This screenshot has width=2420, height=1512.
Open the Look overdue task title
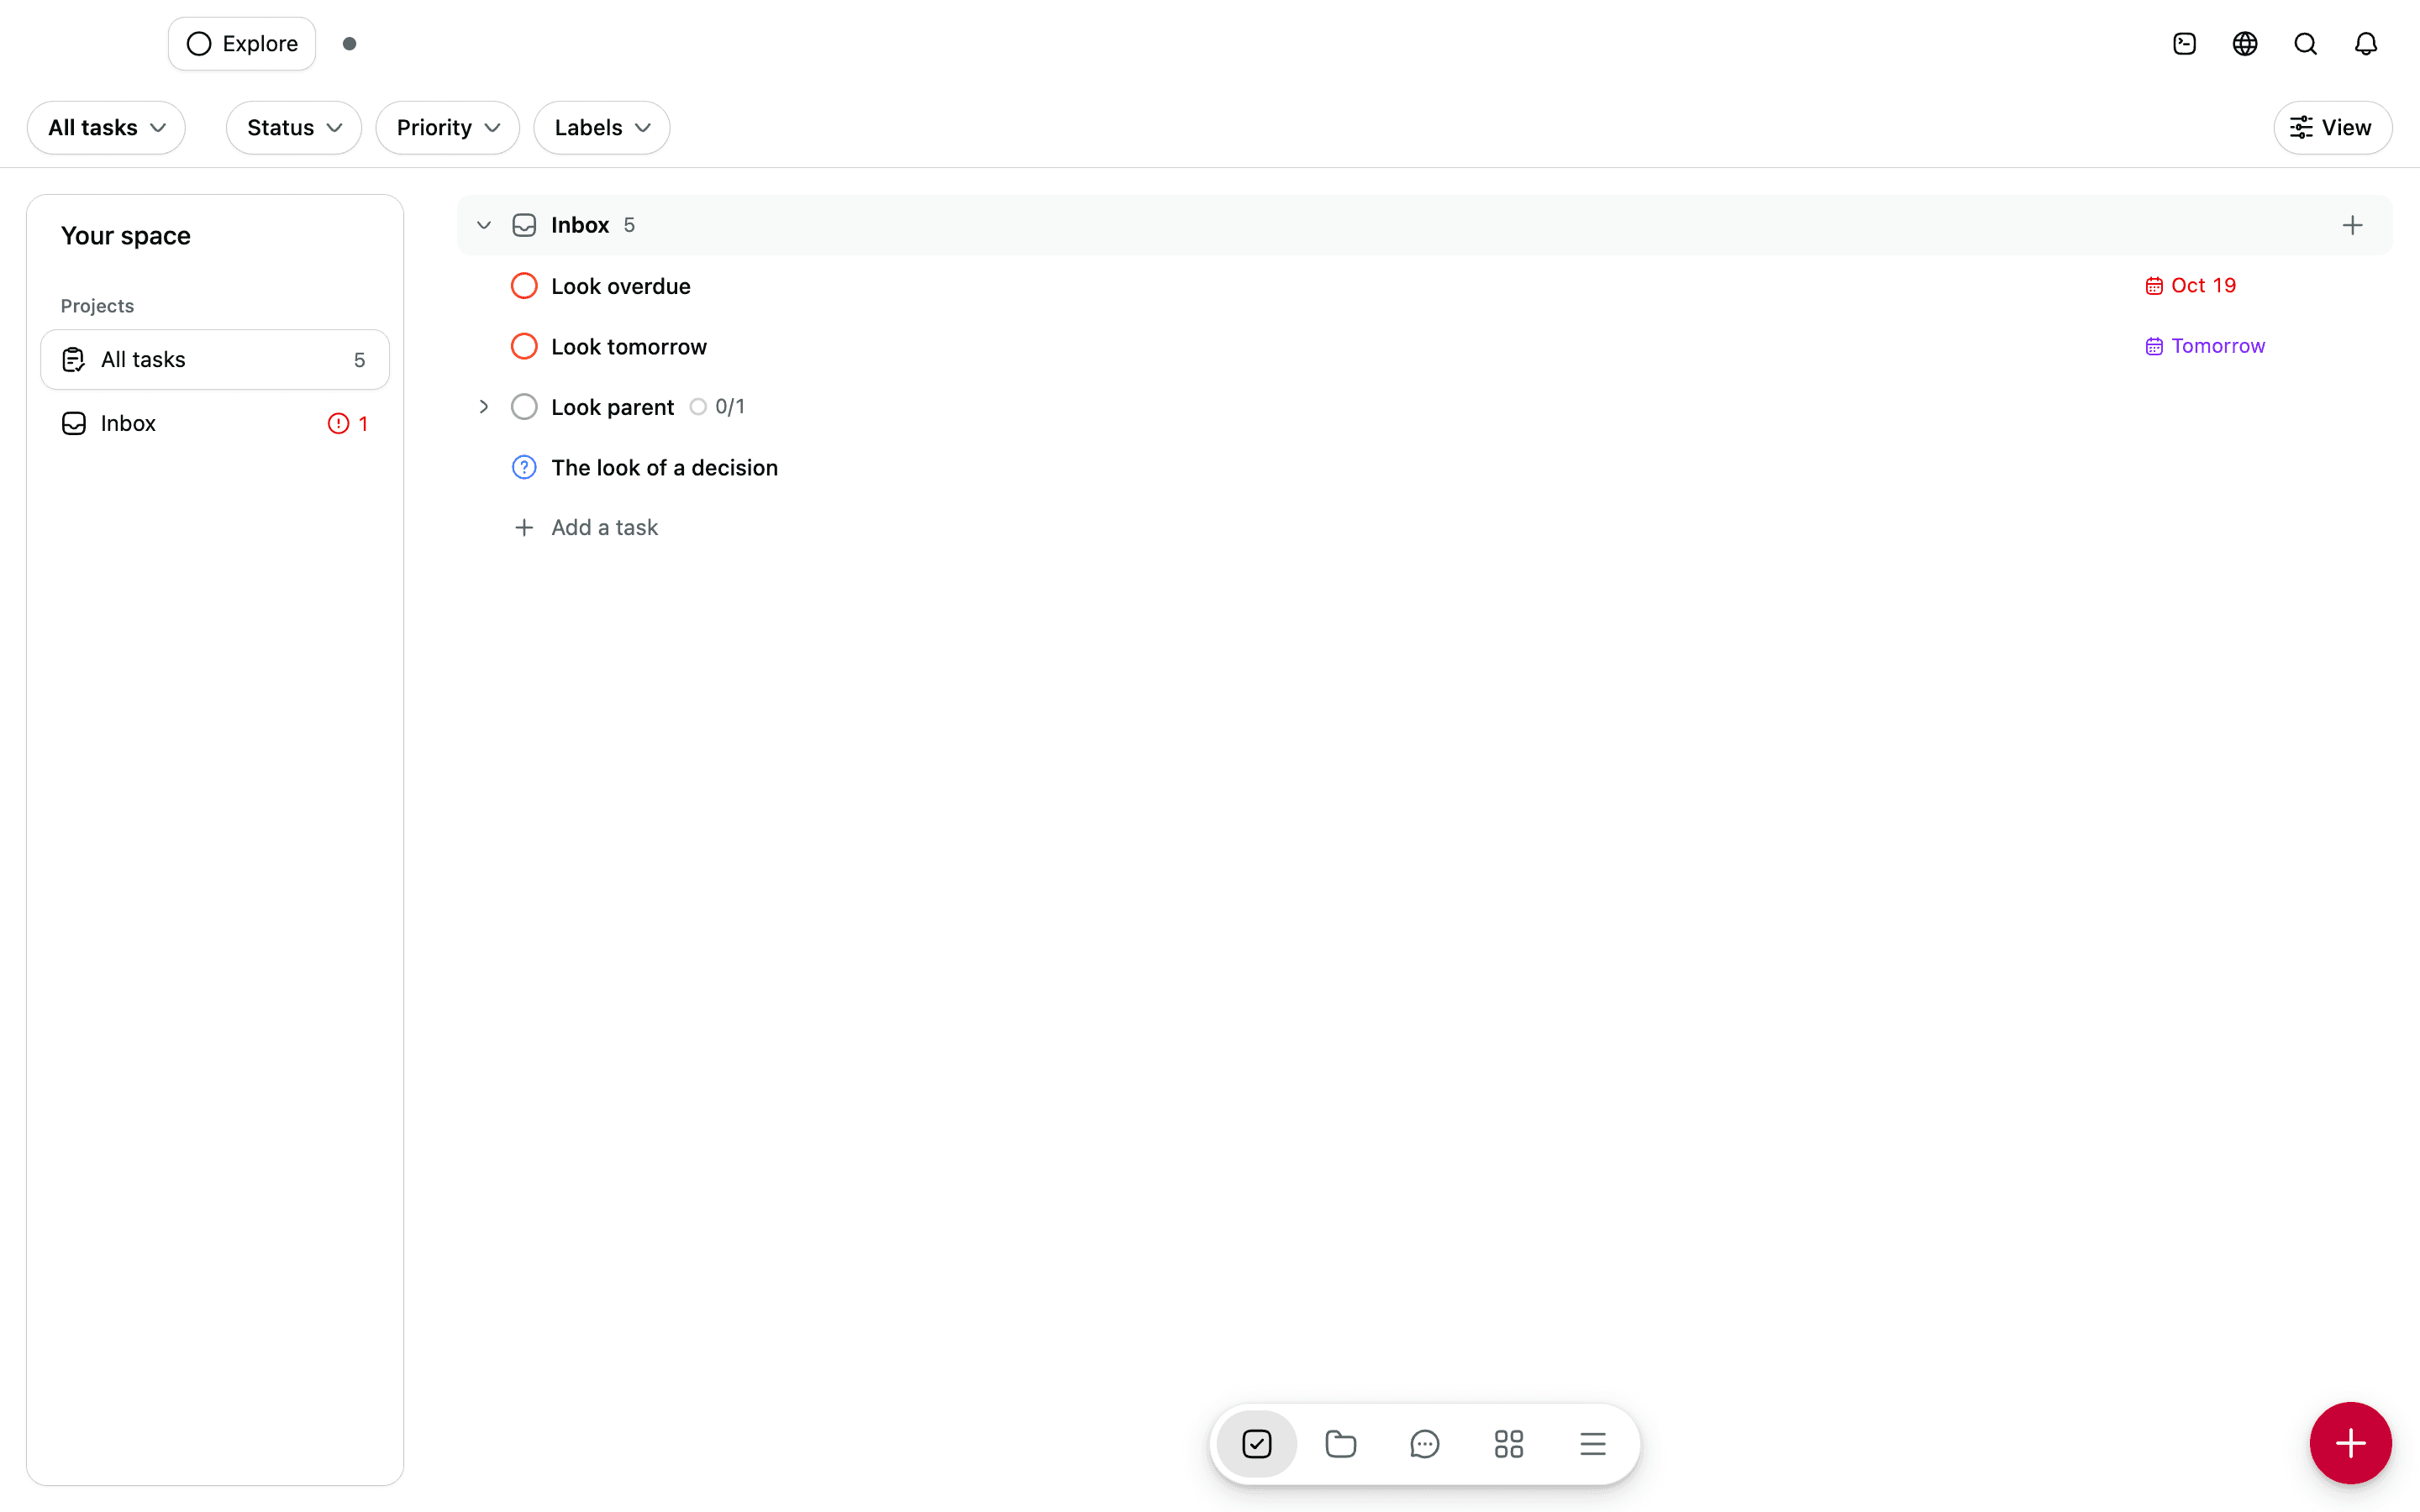[621, 286]
